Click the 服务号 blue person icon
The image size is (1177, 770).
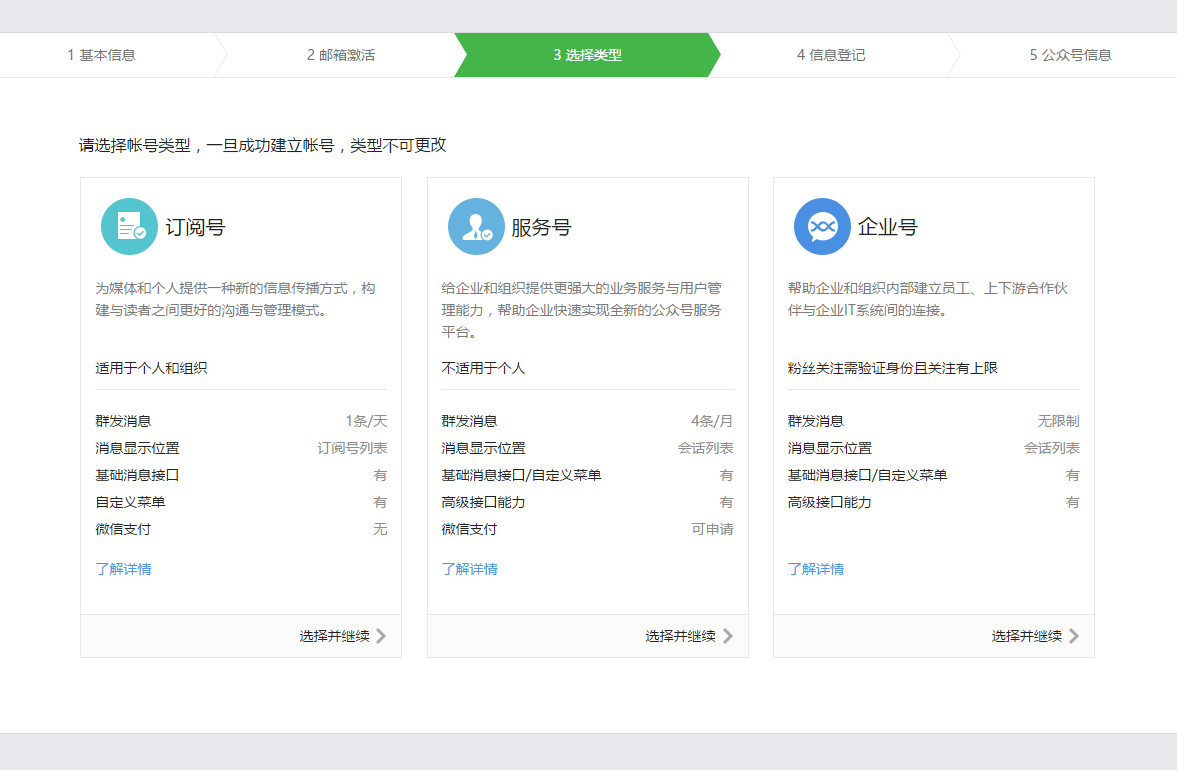476,227
